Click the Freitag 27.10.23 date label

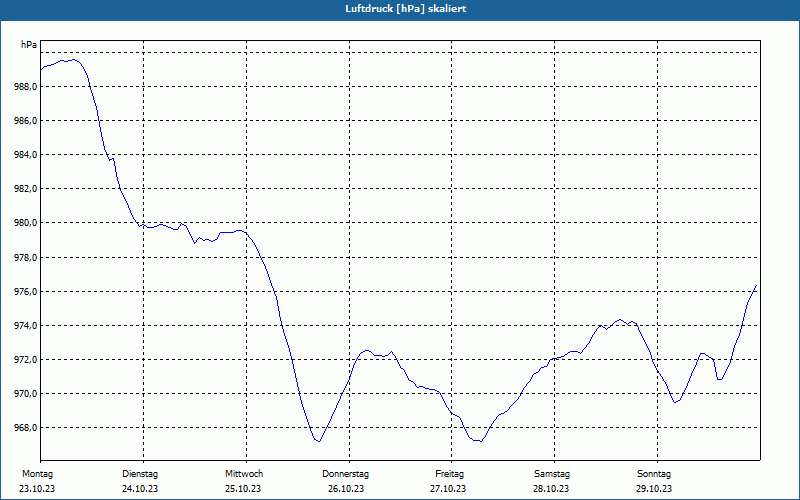click(448, 481)
